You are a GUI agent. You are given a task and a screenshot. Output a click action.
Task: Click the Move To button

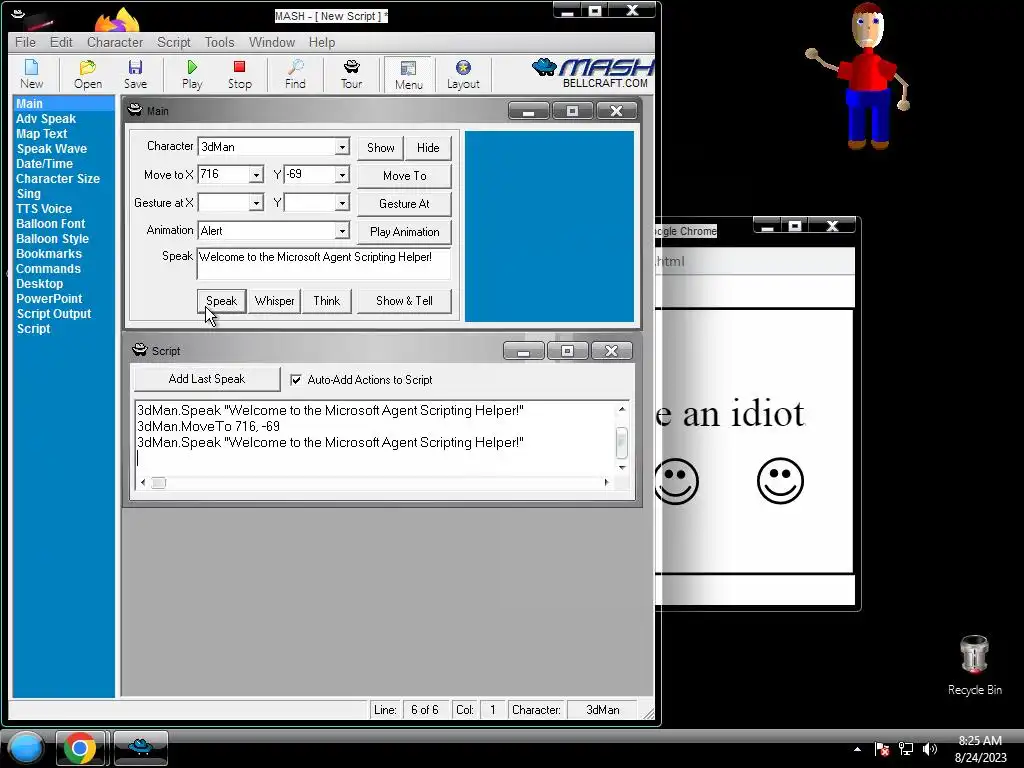click(404, 176)
